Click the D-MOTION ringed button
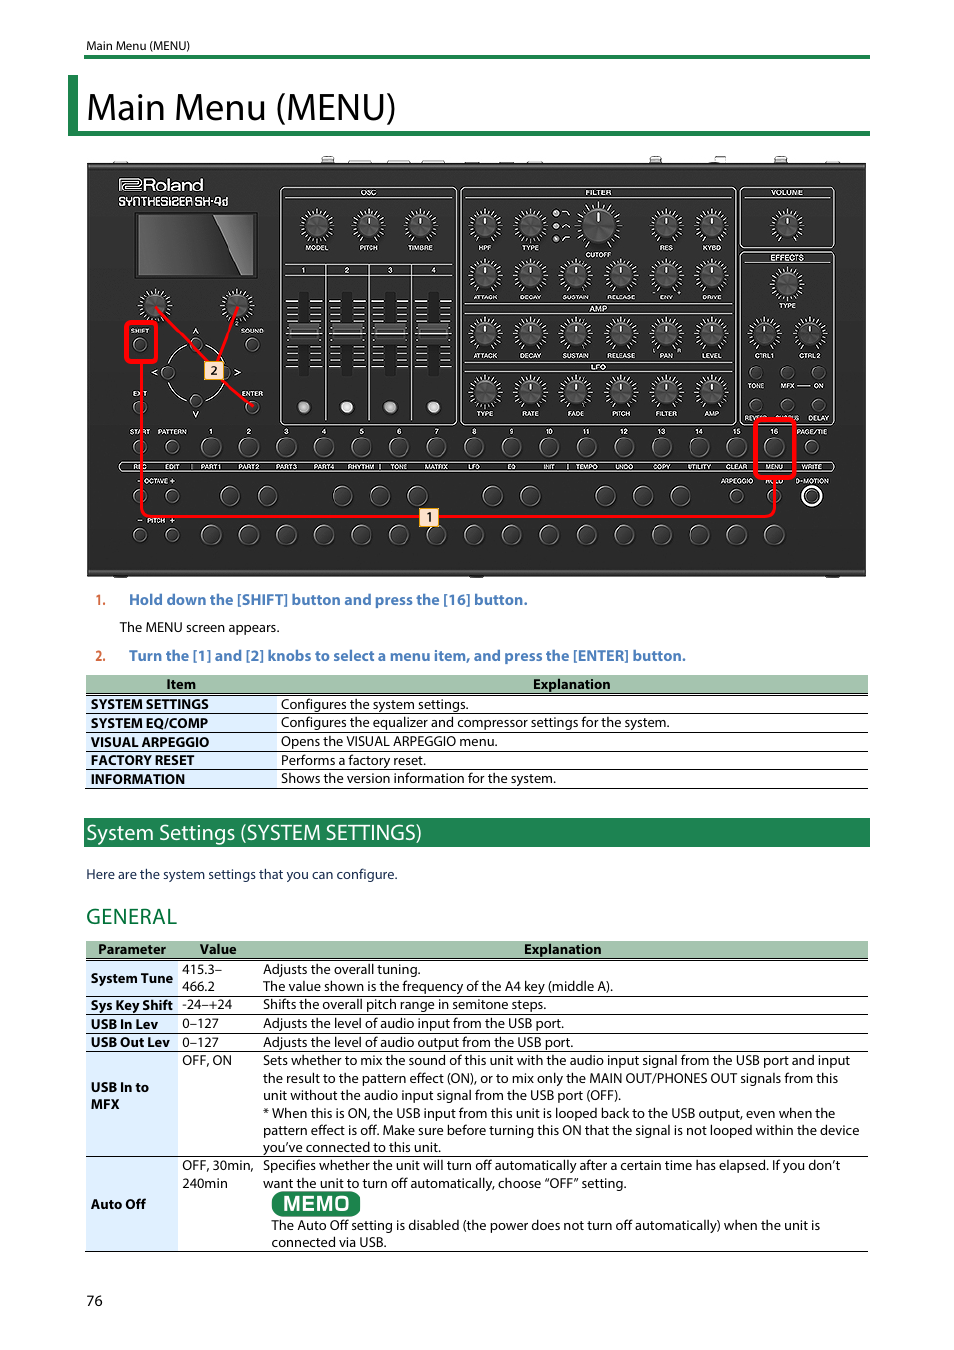Image resolution: width=954 pixels, height=1350 pixels. tap(812, 496)
